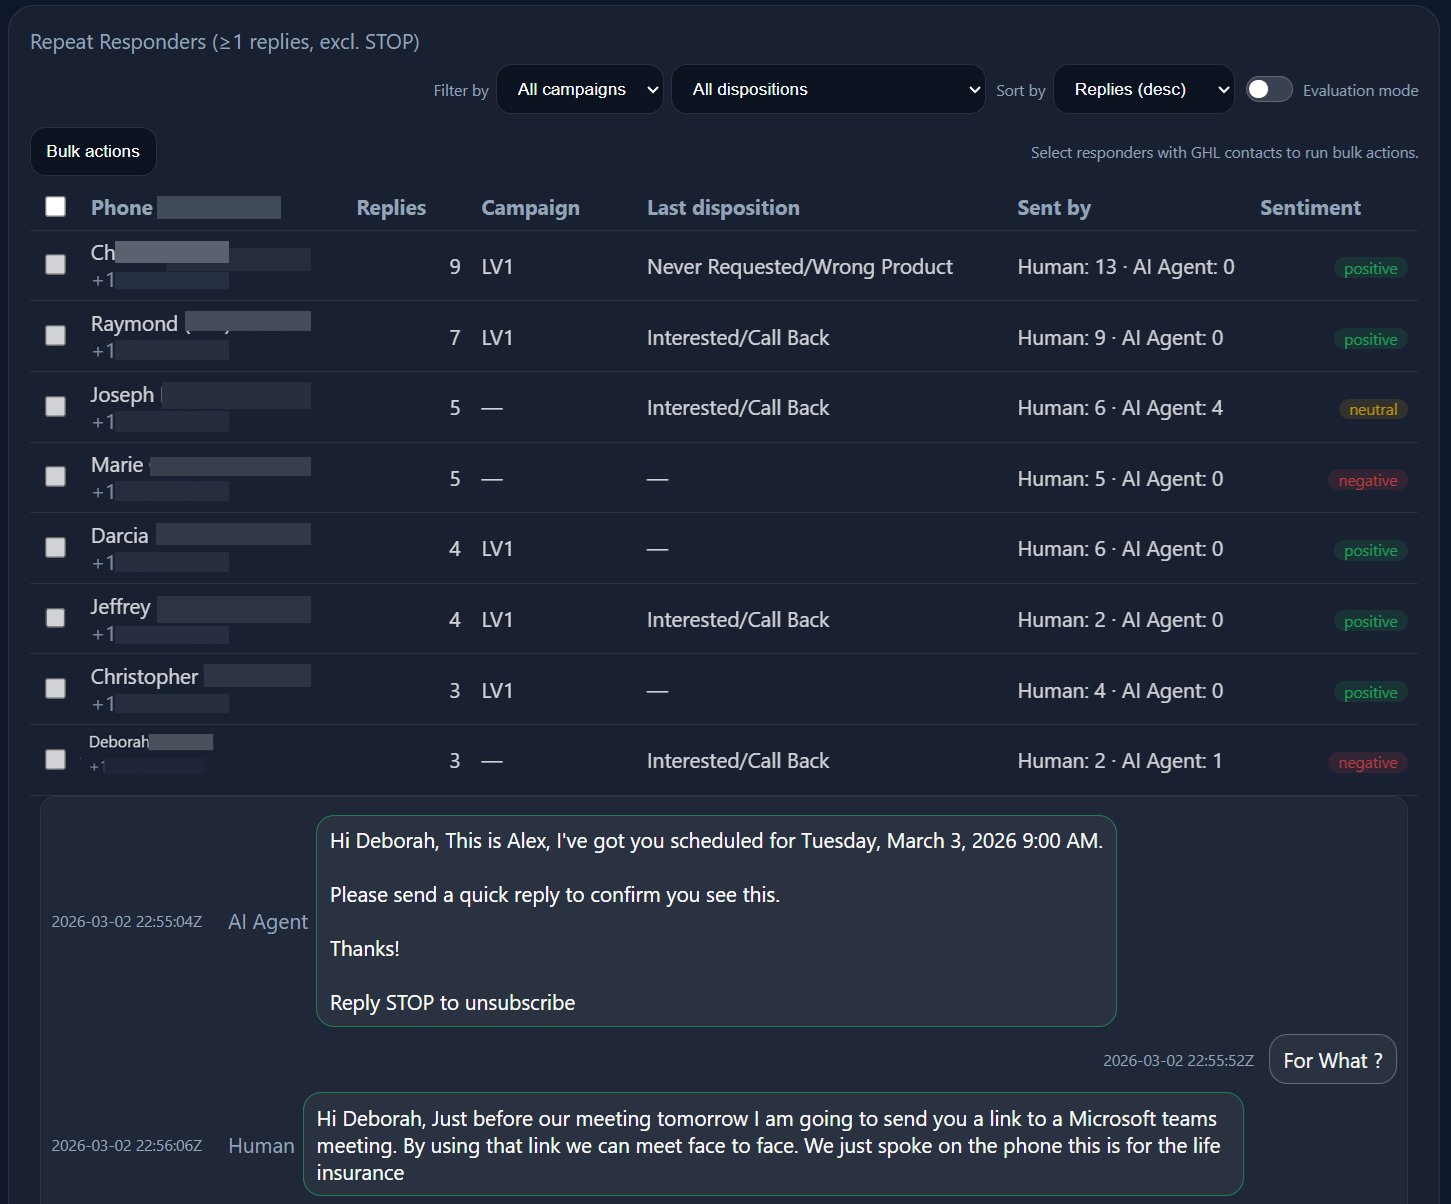Click Jeffrey's name in the list
Screen dimensions: 1451x1204
(x=121, y=606)
